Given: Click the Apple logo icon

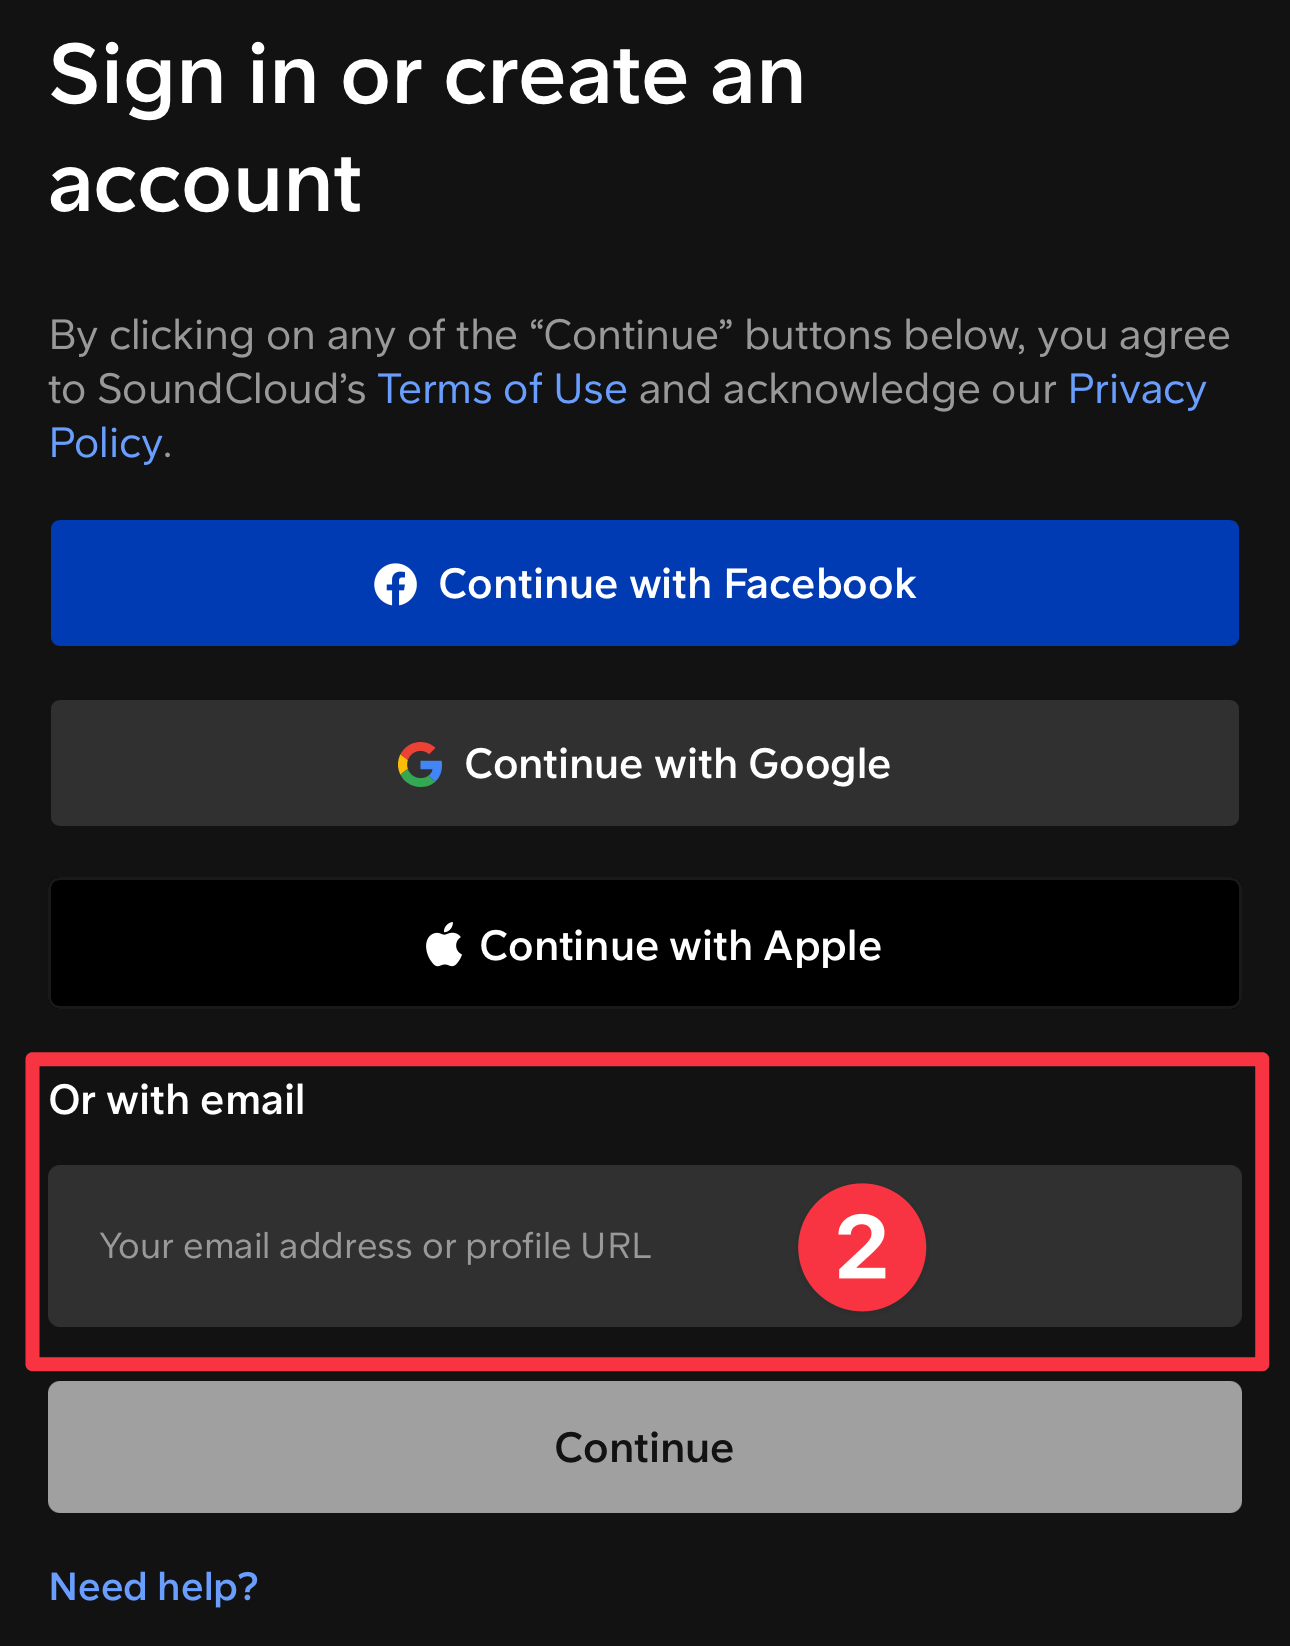Looking at the screenshot, I should coord(444,945).
